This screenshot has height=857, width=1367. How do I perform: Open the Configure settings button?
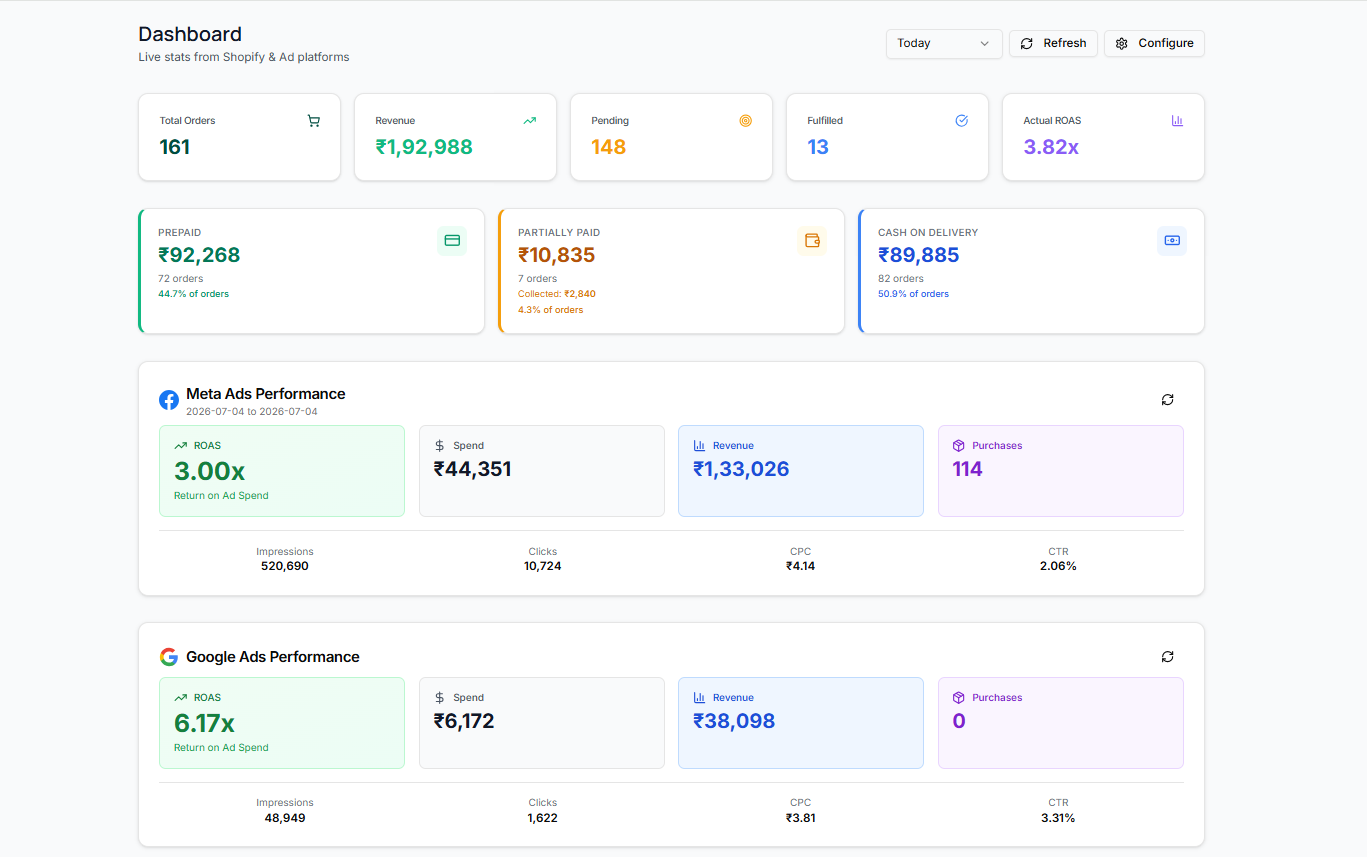pyautogui.click(x=1155, y=44)
